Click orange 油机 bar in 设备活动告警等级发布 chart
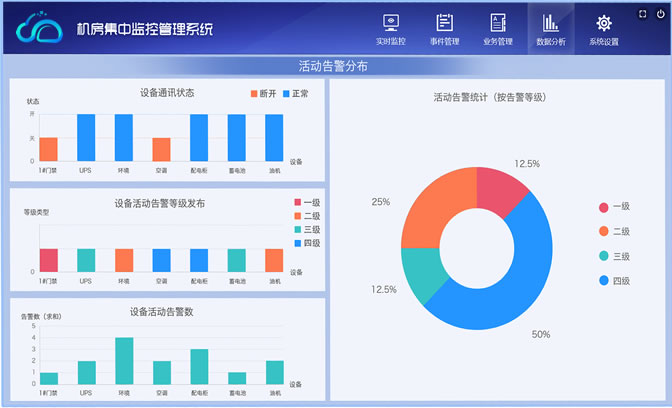The width and height of the screenshot is (672, 408). [x=274, y=260]
